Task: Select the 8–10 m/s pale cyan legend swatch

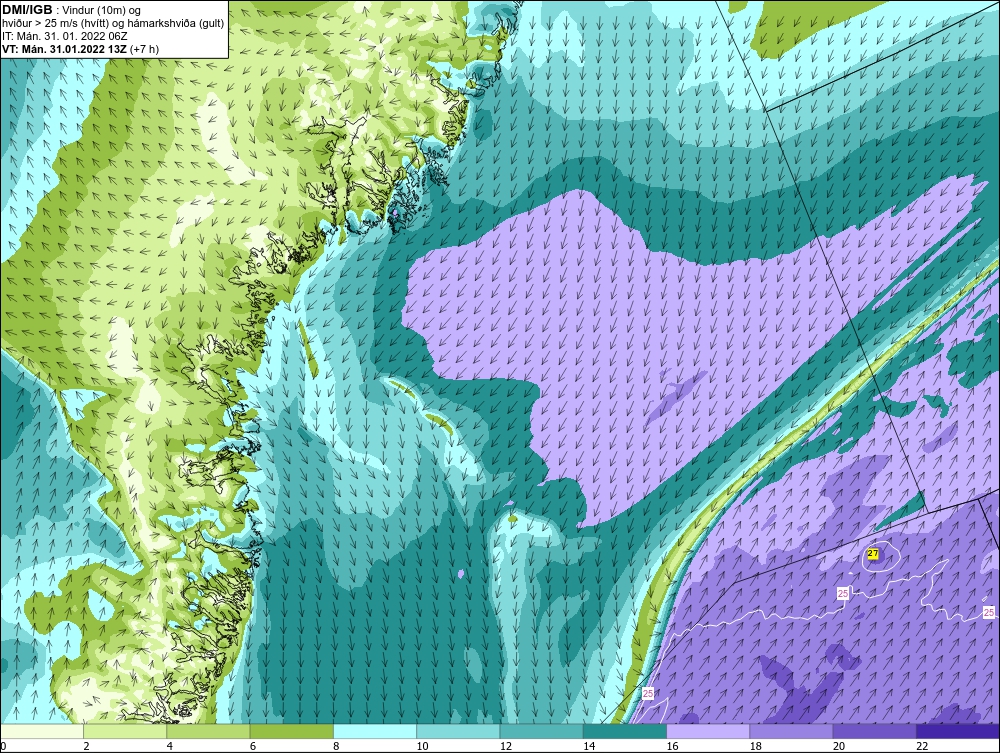Action: 375,732
